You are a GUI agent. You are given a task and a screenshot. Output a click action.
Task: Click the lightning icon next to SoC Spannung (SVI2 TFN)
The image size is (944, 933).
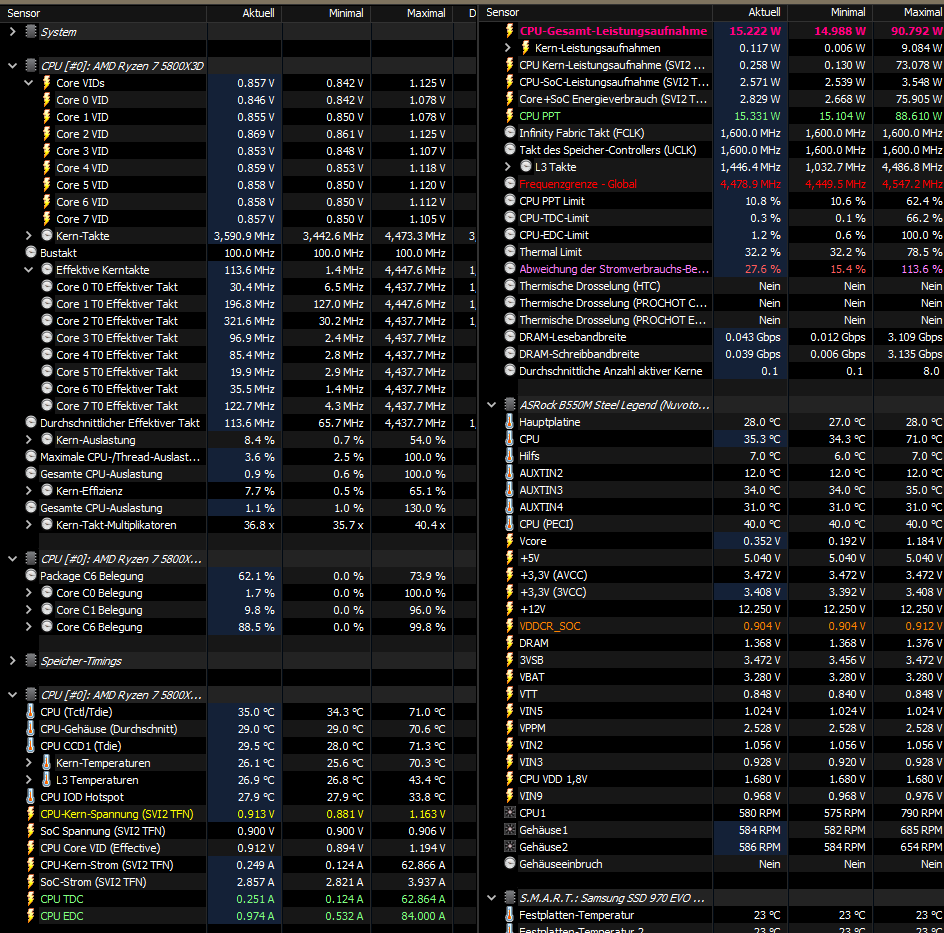click(x=30, y=831)
